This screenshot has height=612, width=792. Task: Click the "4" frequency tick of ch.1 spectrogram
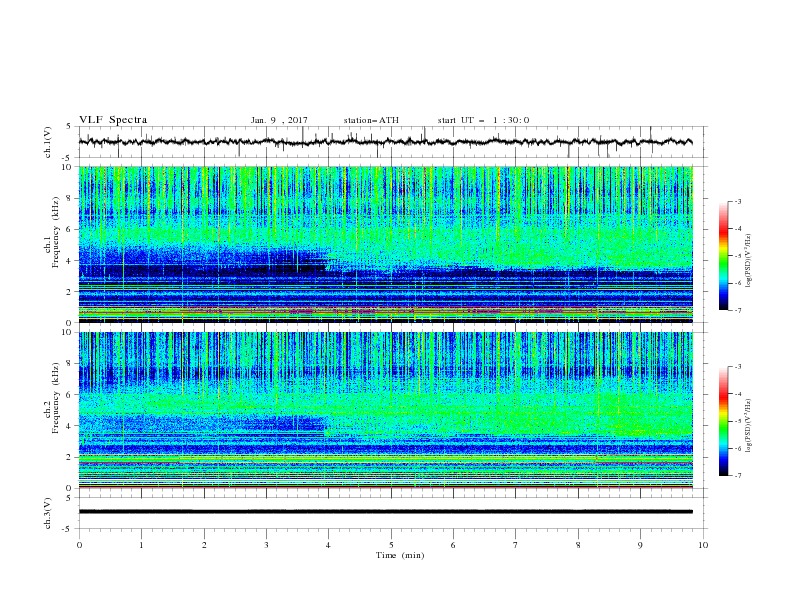coord(70,261)
